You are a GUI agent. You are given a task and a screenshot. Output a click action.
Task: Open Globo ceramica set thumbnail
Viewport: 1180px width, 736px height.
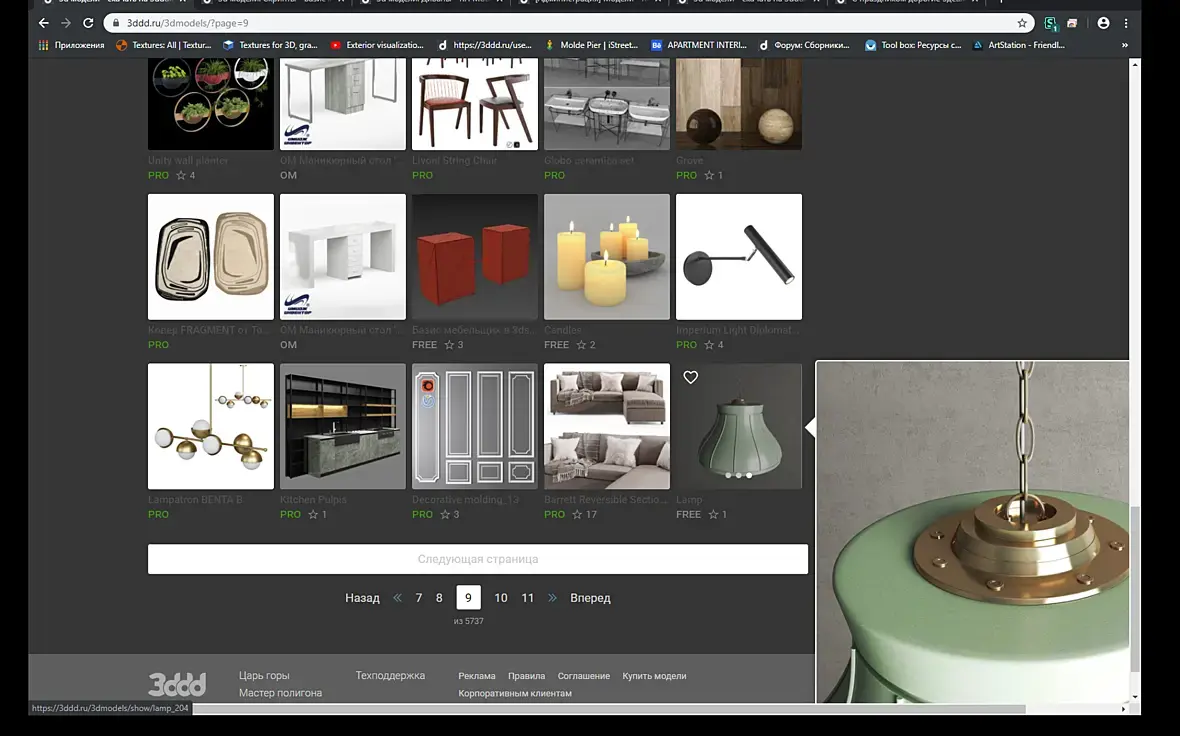(607, 104)
